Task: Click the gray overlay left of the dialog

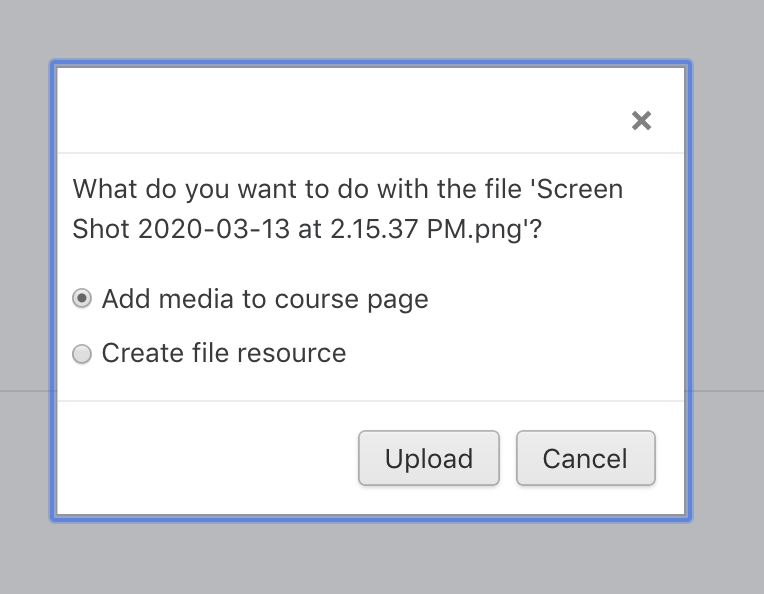Action: 24,292
